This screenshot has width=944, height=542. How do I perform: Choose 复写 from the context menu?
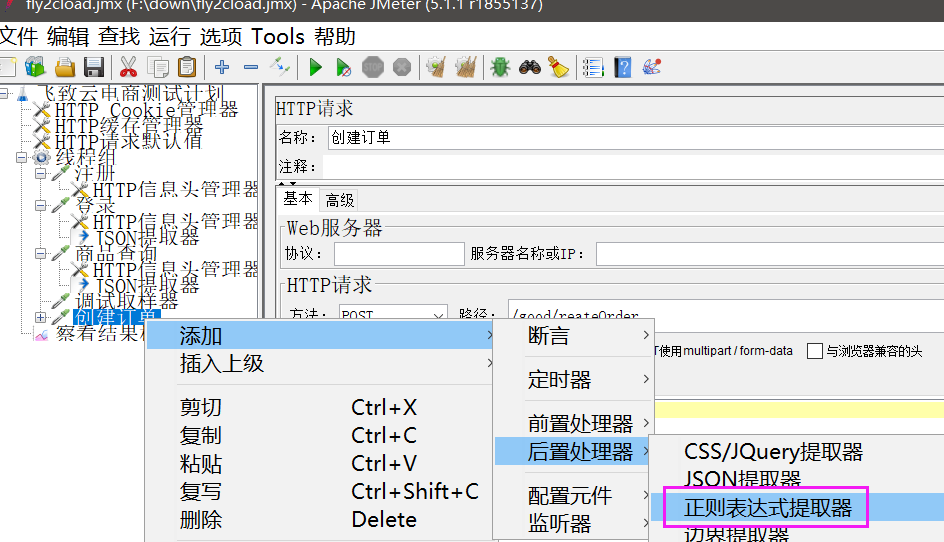click(320, 491)
